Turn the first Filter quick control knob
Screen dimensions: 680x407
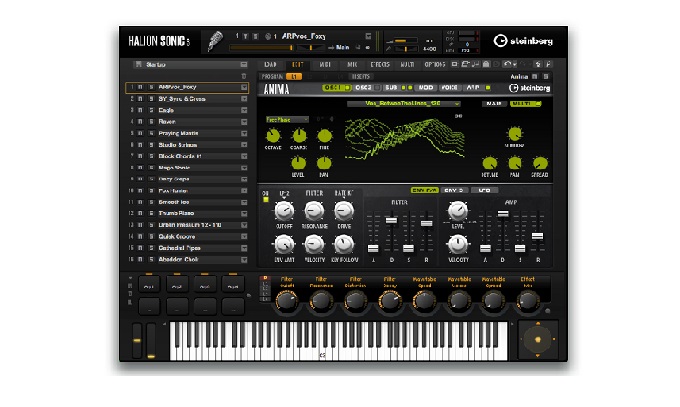pyautogui.click(x=287, y=300)
